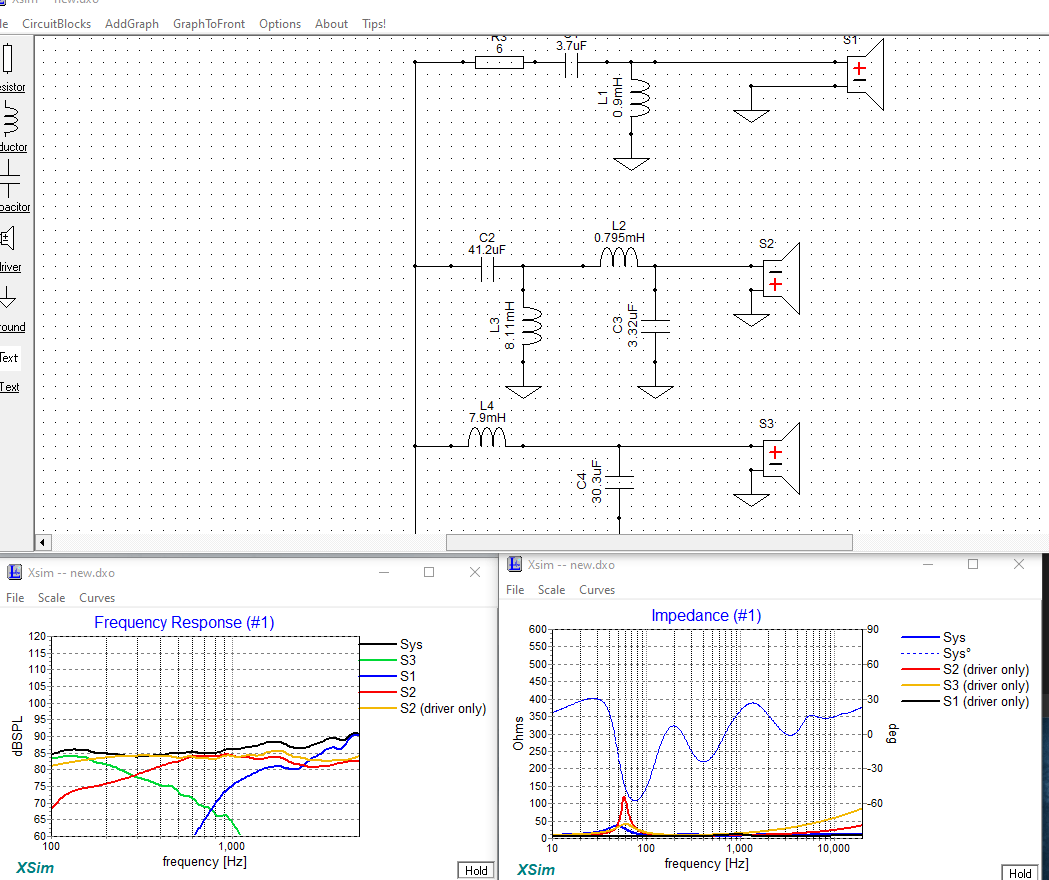The height and width of the screenshot is (880, 1049).
Task: Click the S1 legend entry in Frequency Response
Action: [389, 677]
